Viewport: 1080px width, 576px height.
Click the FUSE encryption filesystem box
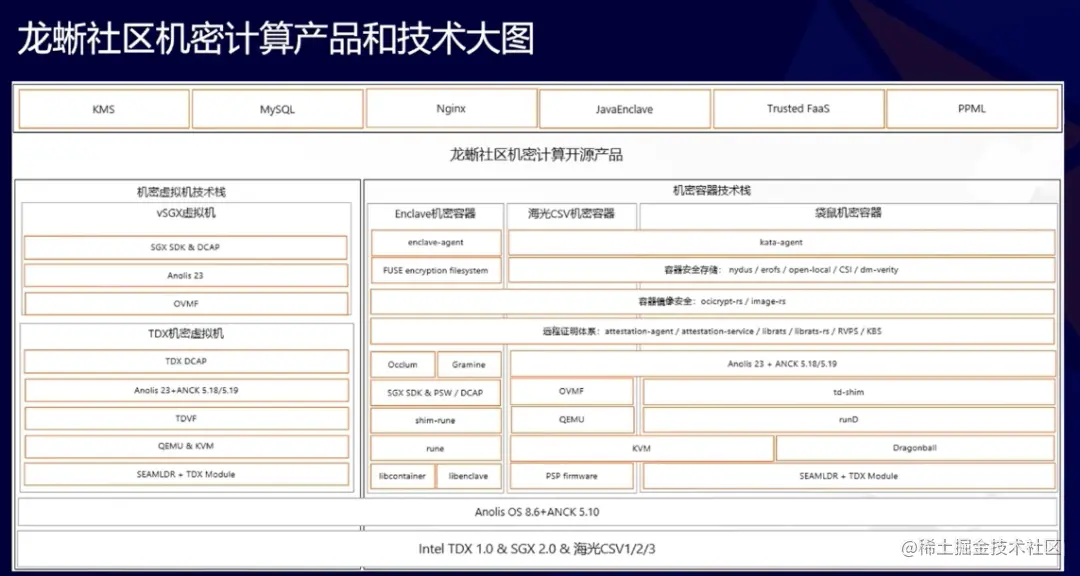click(x=436, y=270)
